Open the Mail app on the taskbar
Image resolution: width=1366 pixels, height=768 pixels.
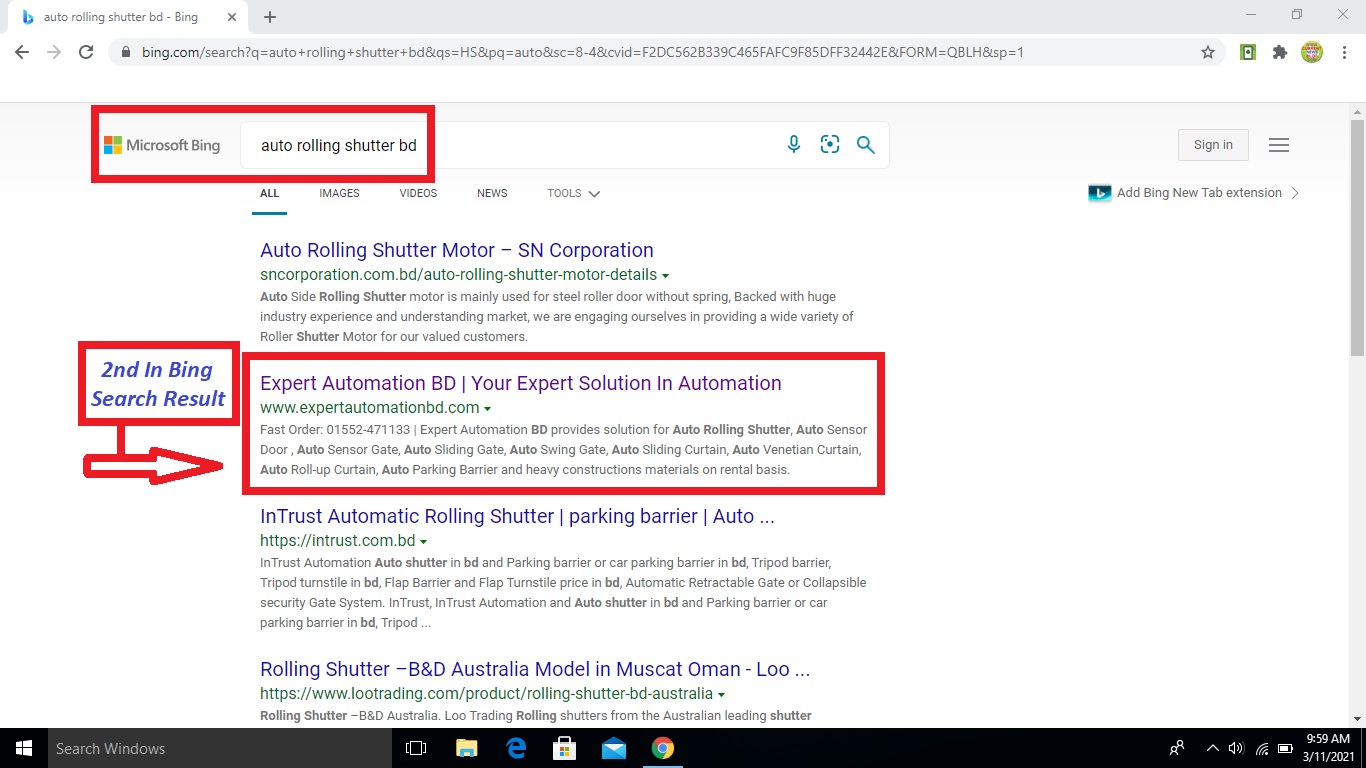click(614, 748)
